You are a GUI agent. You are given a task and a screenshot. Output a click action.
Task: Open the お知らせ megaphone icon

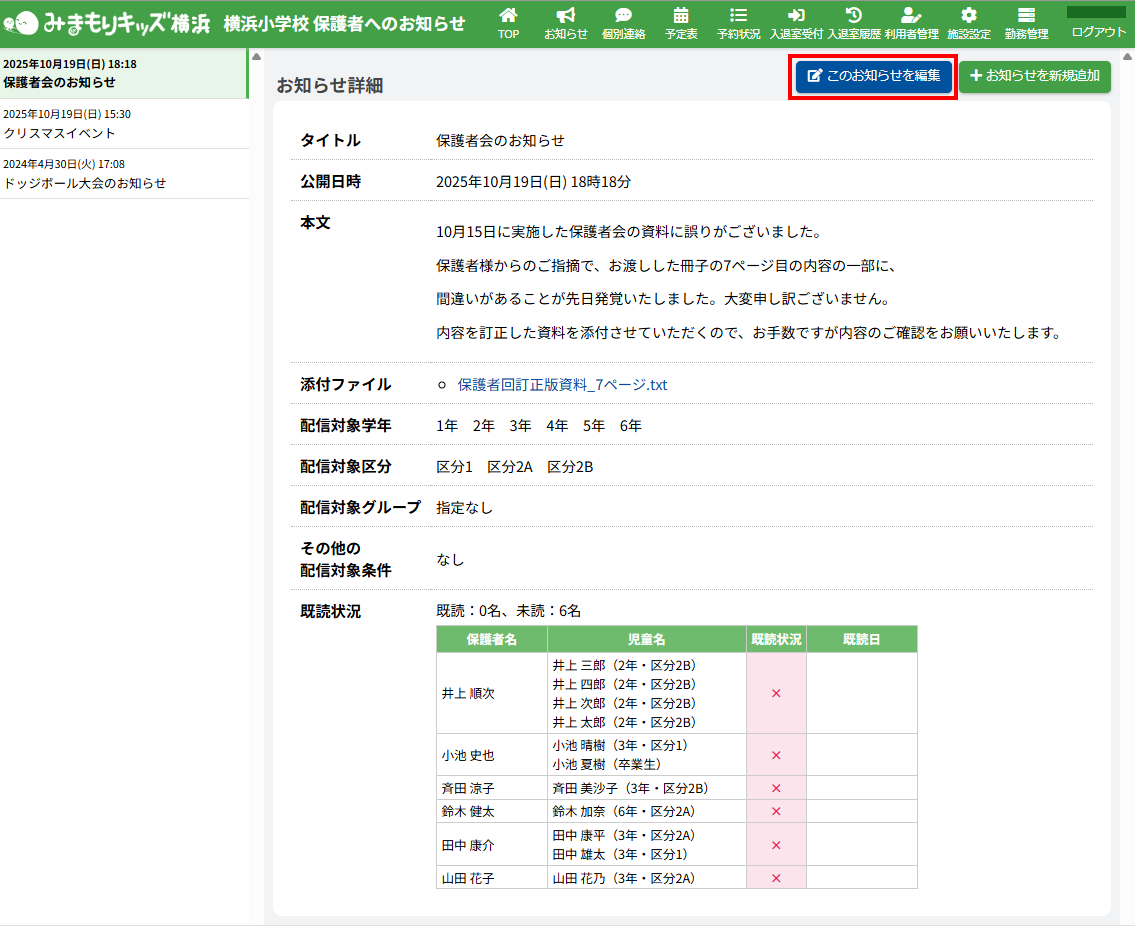click(x=565, y=16)
